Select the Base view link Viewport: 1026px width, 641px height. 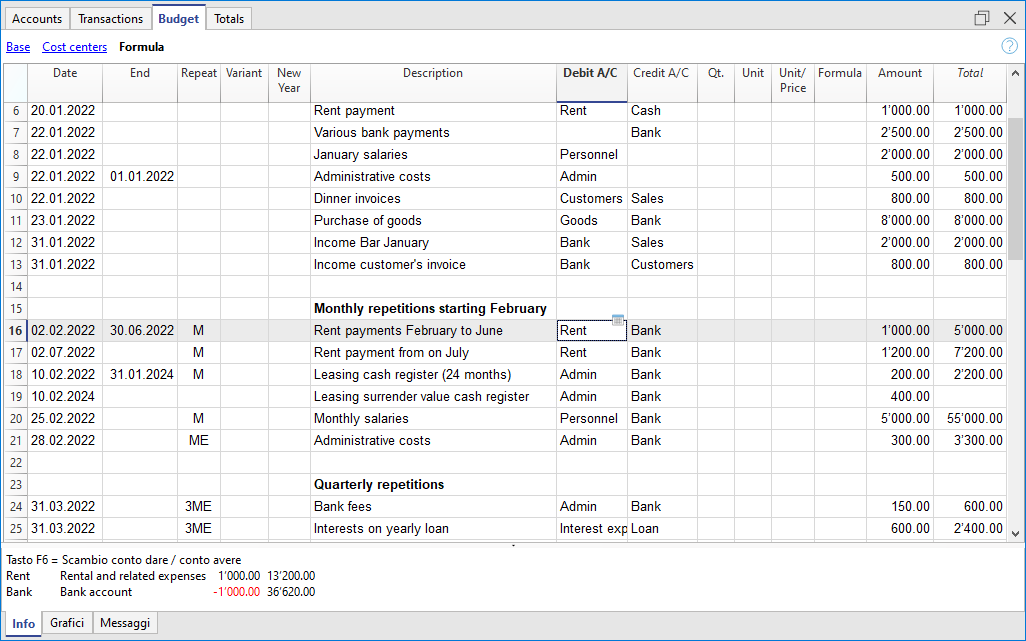(18, 47)
